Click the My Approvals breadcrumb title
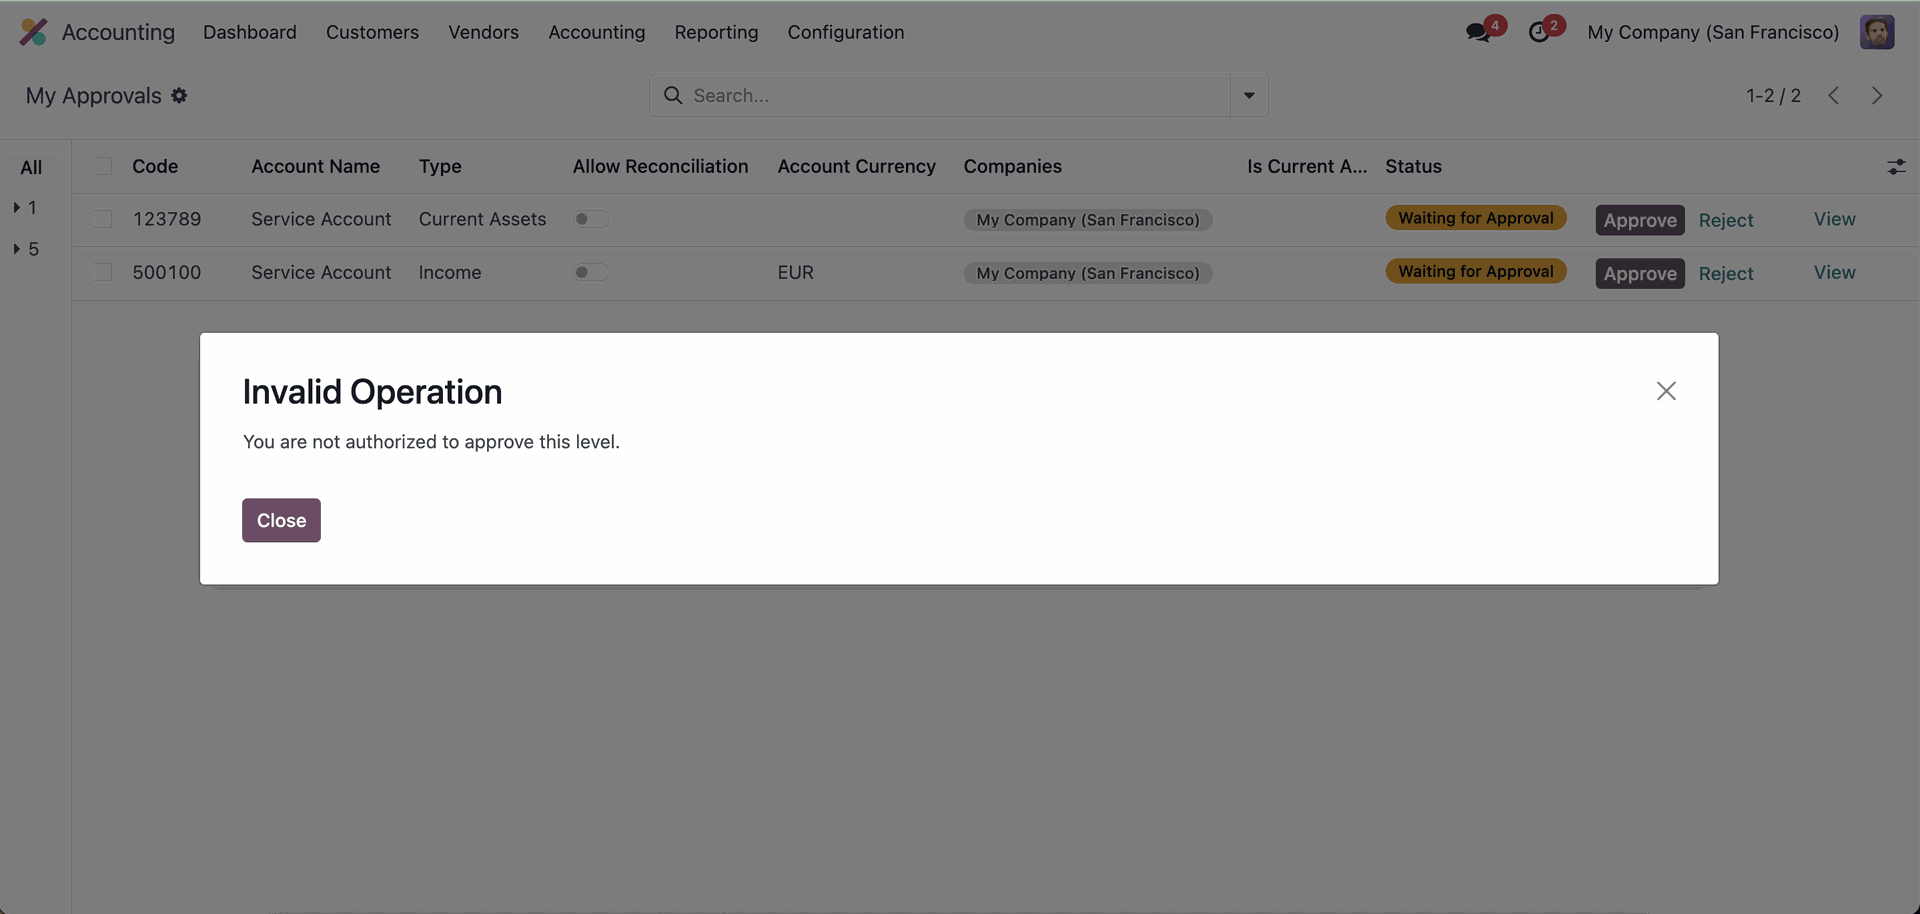The height and width of the screenshot is (914, 1920). point(94,96)
